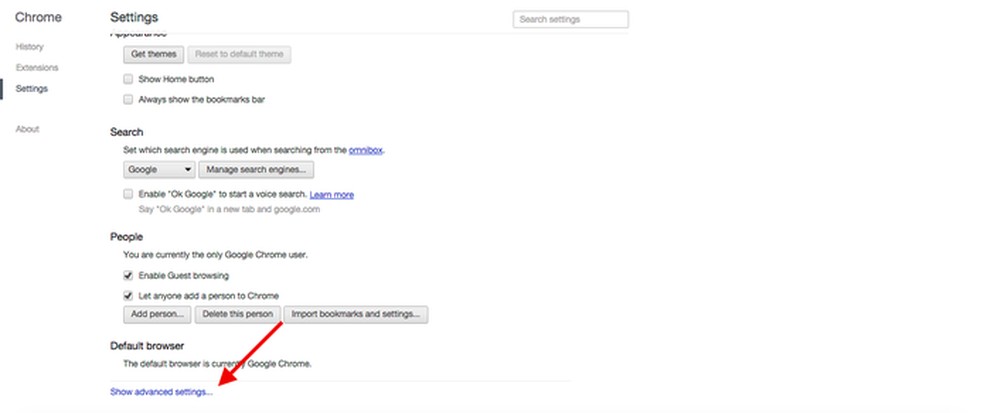
Task: Open the Google search engine dropdown
Action: [x=159, y=170]
